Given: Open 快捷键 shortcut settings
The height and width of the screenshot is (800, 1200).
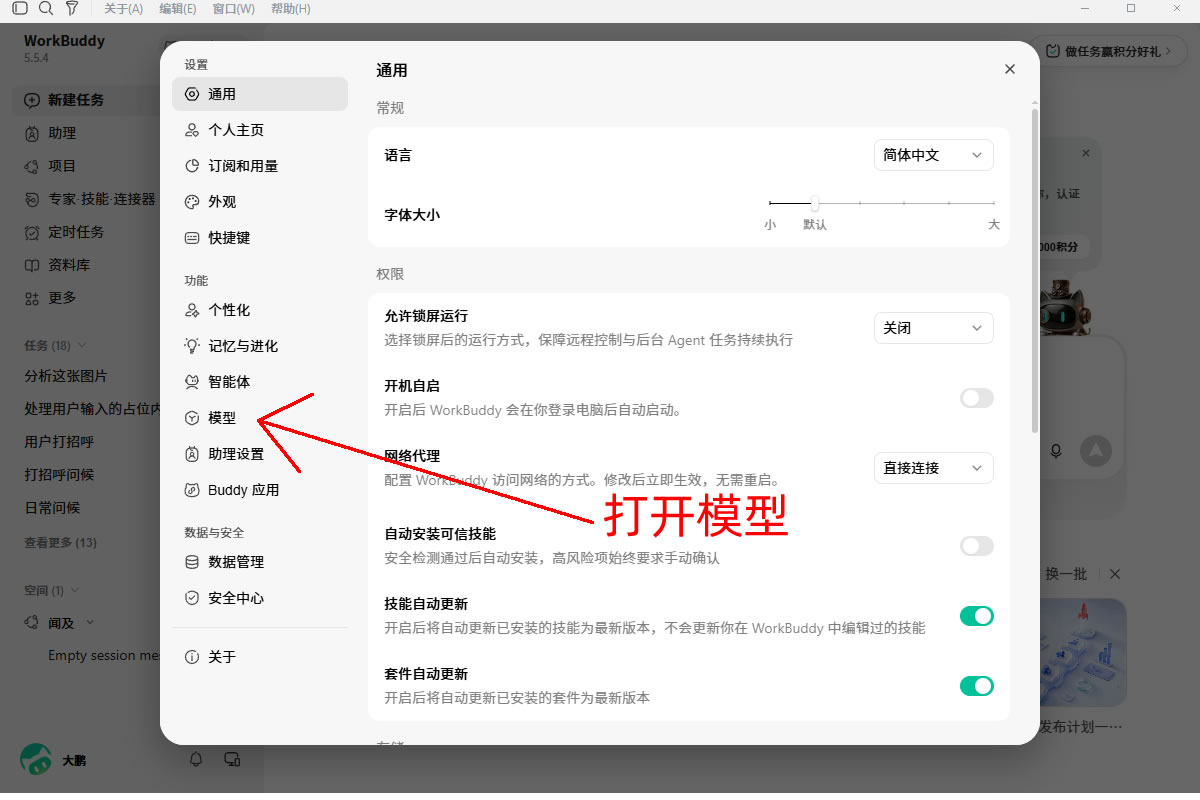Looking at the screenshot, I should 260,238.
